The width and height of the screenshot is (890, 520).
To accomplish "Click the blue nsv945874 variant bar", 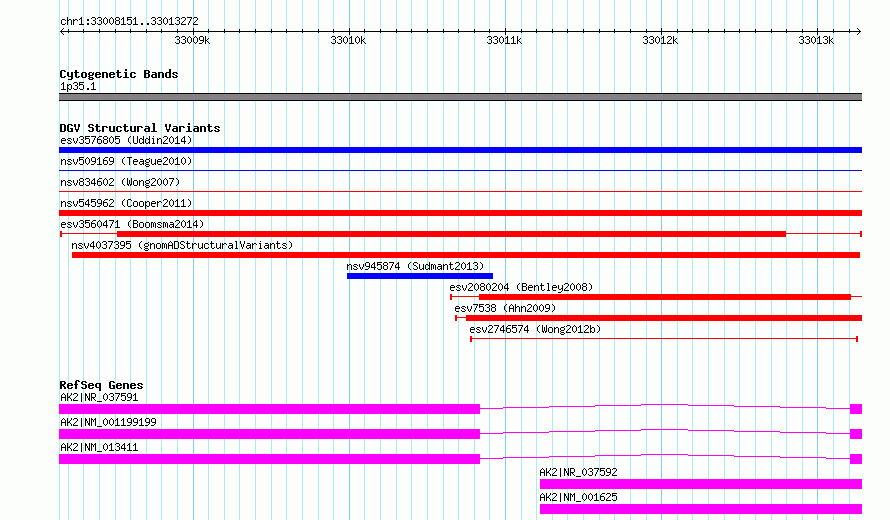I will 420,276.
